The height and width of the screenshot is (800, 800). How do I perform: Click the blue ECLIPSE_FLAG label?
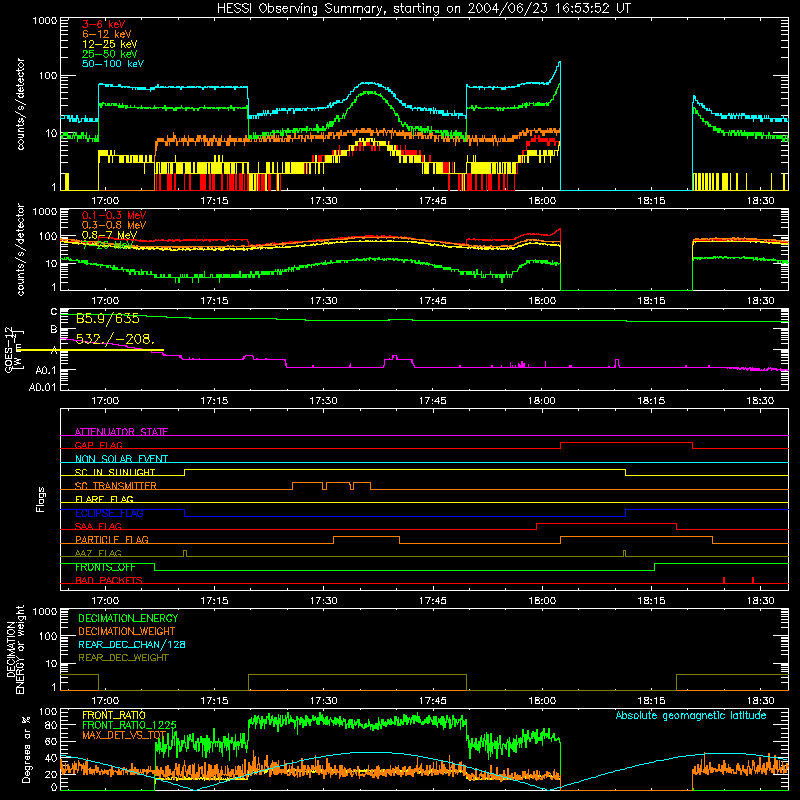click(x=109, y=513)
